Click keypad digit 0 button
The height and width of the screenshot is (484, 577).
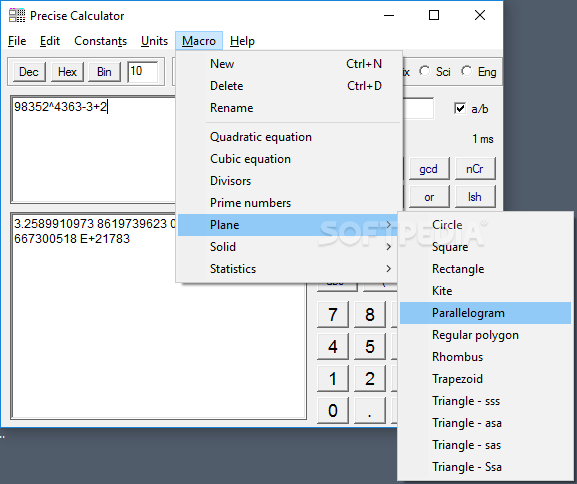pyautogui.click(x=333, y=410)
